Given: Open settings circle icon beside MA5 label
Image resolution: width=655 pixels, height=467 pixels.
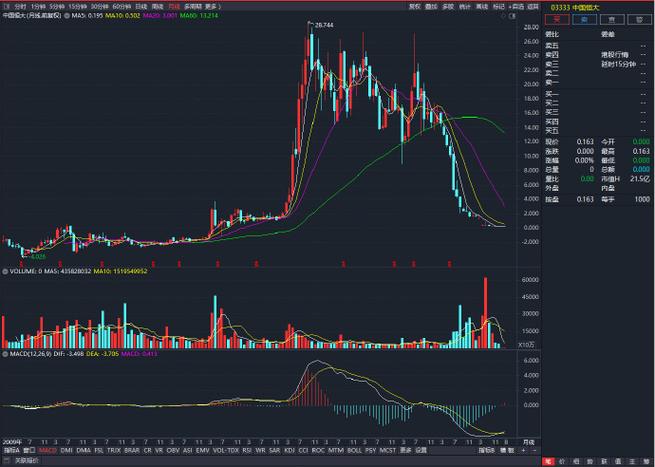Looking at the screenshot, I should pos(67,15).
